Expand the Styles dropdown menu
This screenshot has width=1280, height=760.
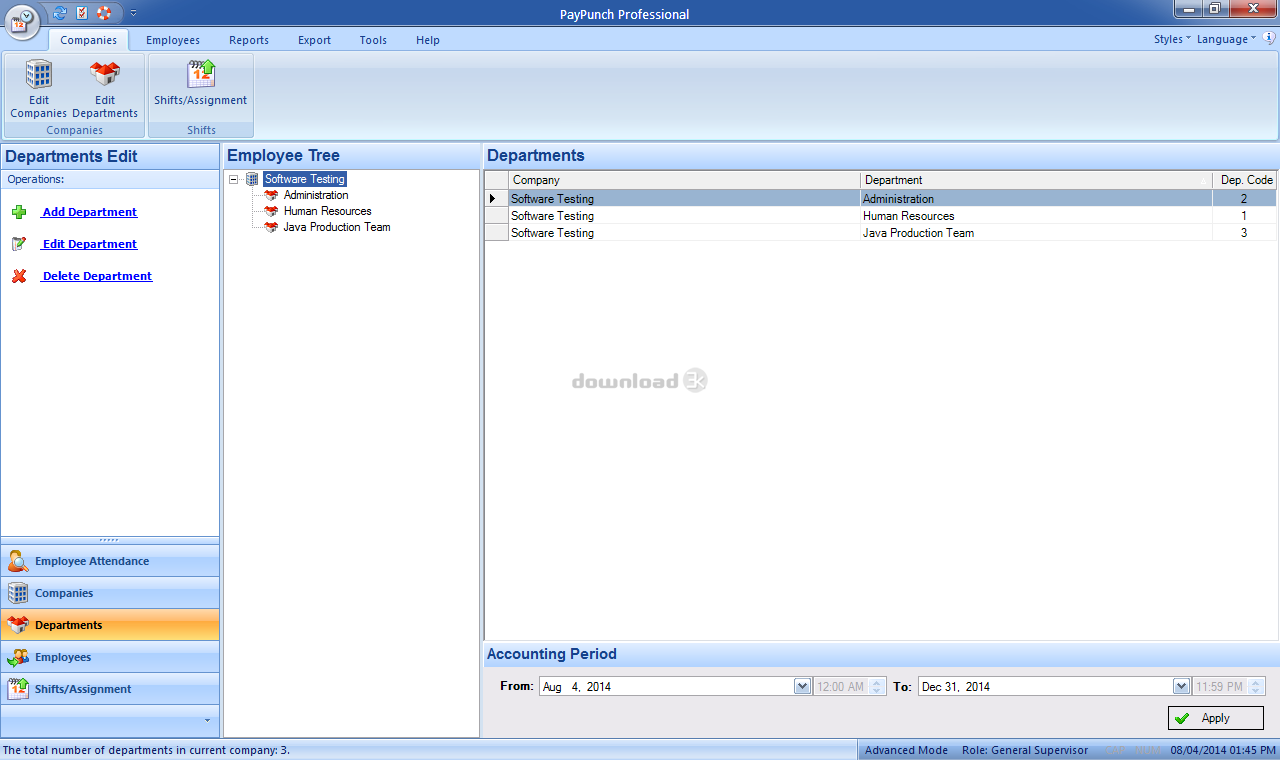(x=1172, y=39)
